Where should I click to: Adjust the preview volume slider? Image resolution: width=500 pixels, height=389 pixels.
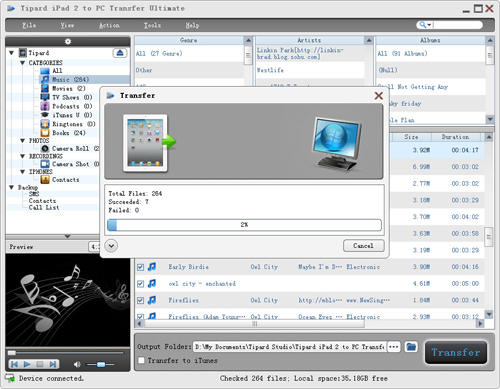[100, 364]
